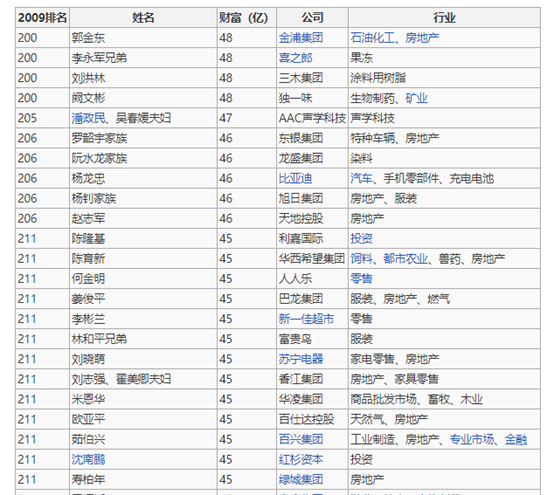The height and width of the screenshot is (495, 554).
Task: Select the name 刘洪林
Action: tap(88, 78)
